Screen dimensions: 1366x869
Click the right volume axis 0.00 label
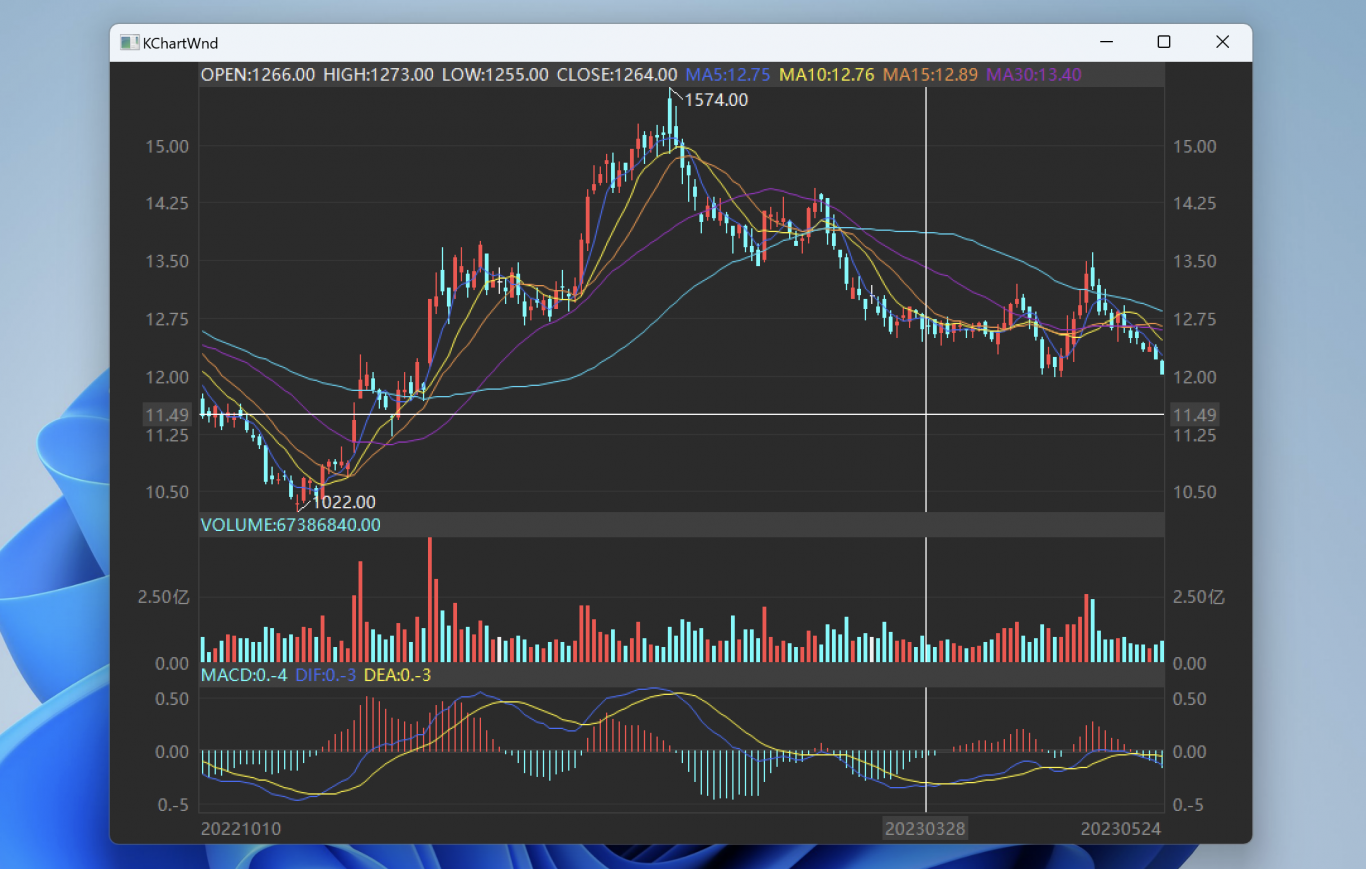pos(1190,663)
